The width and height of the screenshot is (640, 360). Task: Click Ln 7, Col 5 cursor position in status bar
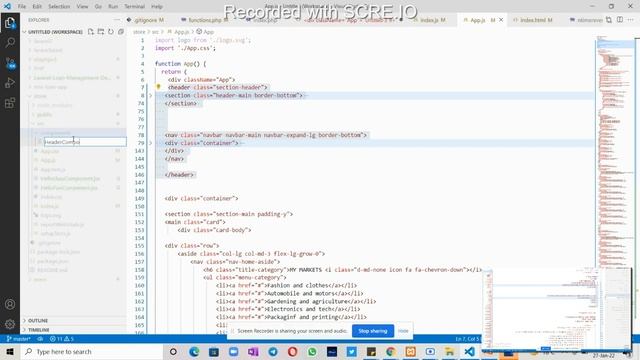coord(467,339)
